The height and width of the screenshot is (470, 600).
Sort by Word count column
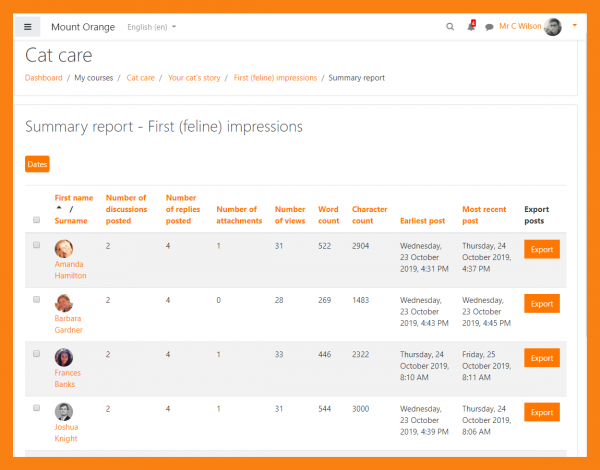click(328, 214)
